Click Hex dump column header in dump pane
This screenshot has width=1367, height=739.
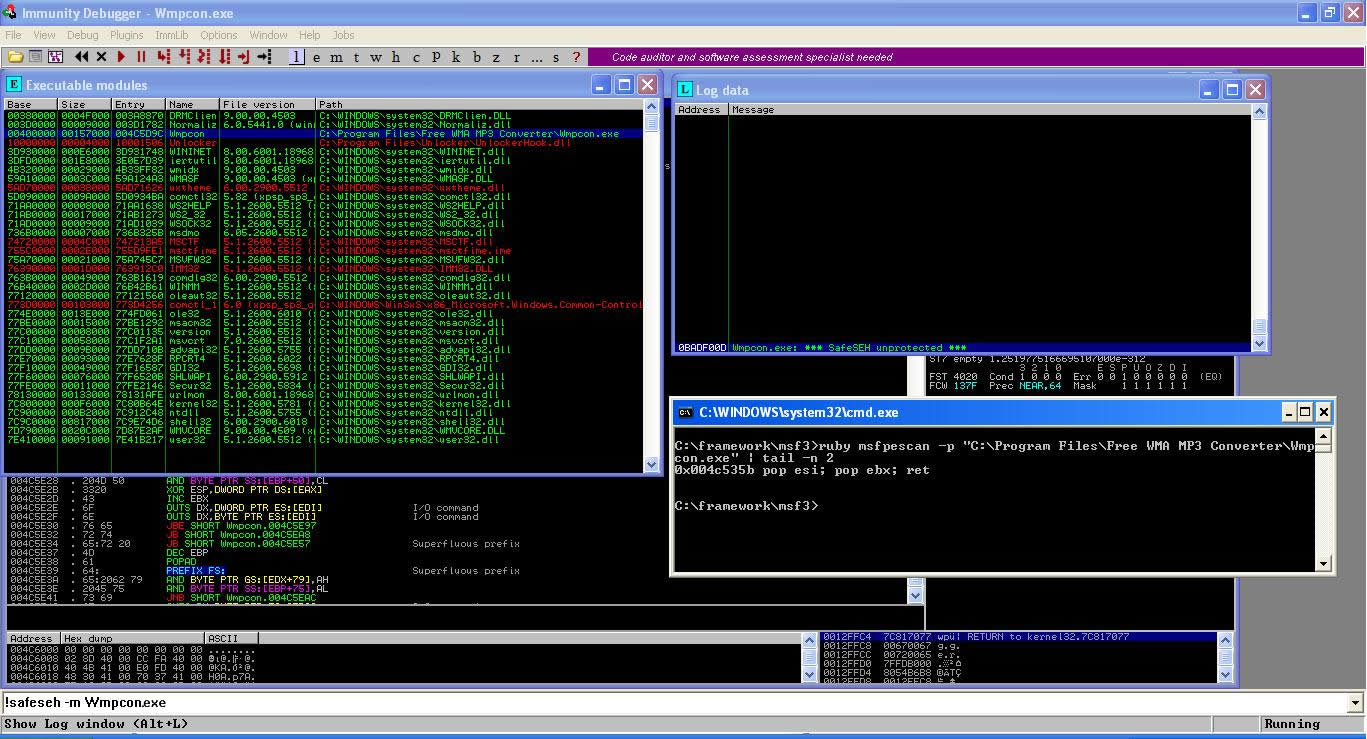131,638
